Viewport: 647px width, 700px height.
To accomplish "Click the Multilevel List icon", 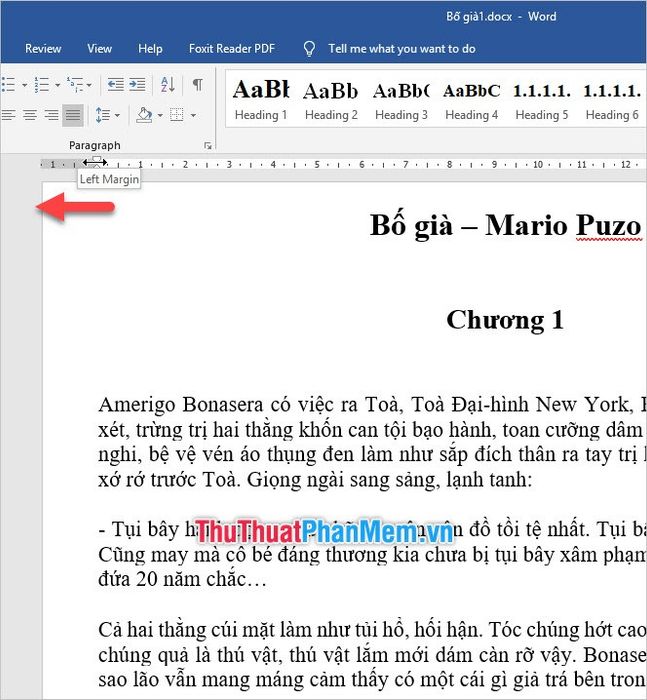I will (75, 84).
